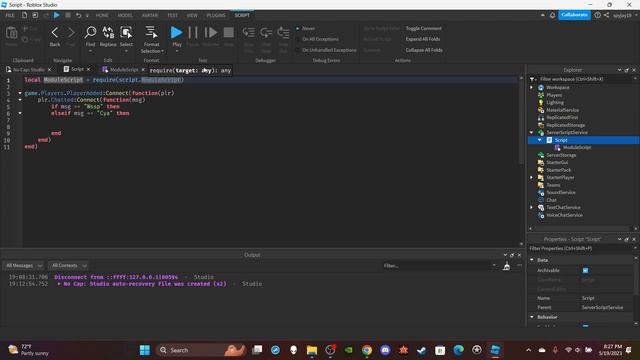Open the PLUGINS ribbon tab
Screen dimensions: 640x360
(216, 16)
